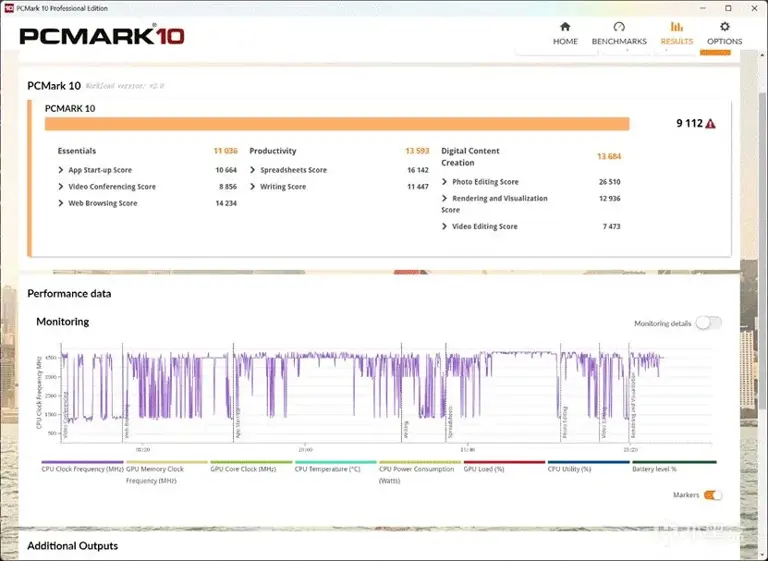Click the PCMark 10 title bar app icon
Screen dimensions: 768x561
pos(9,8)
